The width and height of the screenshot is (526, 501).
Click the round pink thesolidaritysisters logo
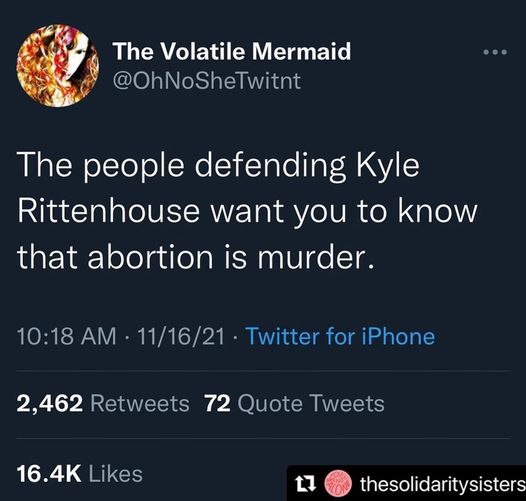point(338,484)
